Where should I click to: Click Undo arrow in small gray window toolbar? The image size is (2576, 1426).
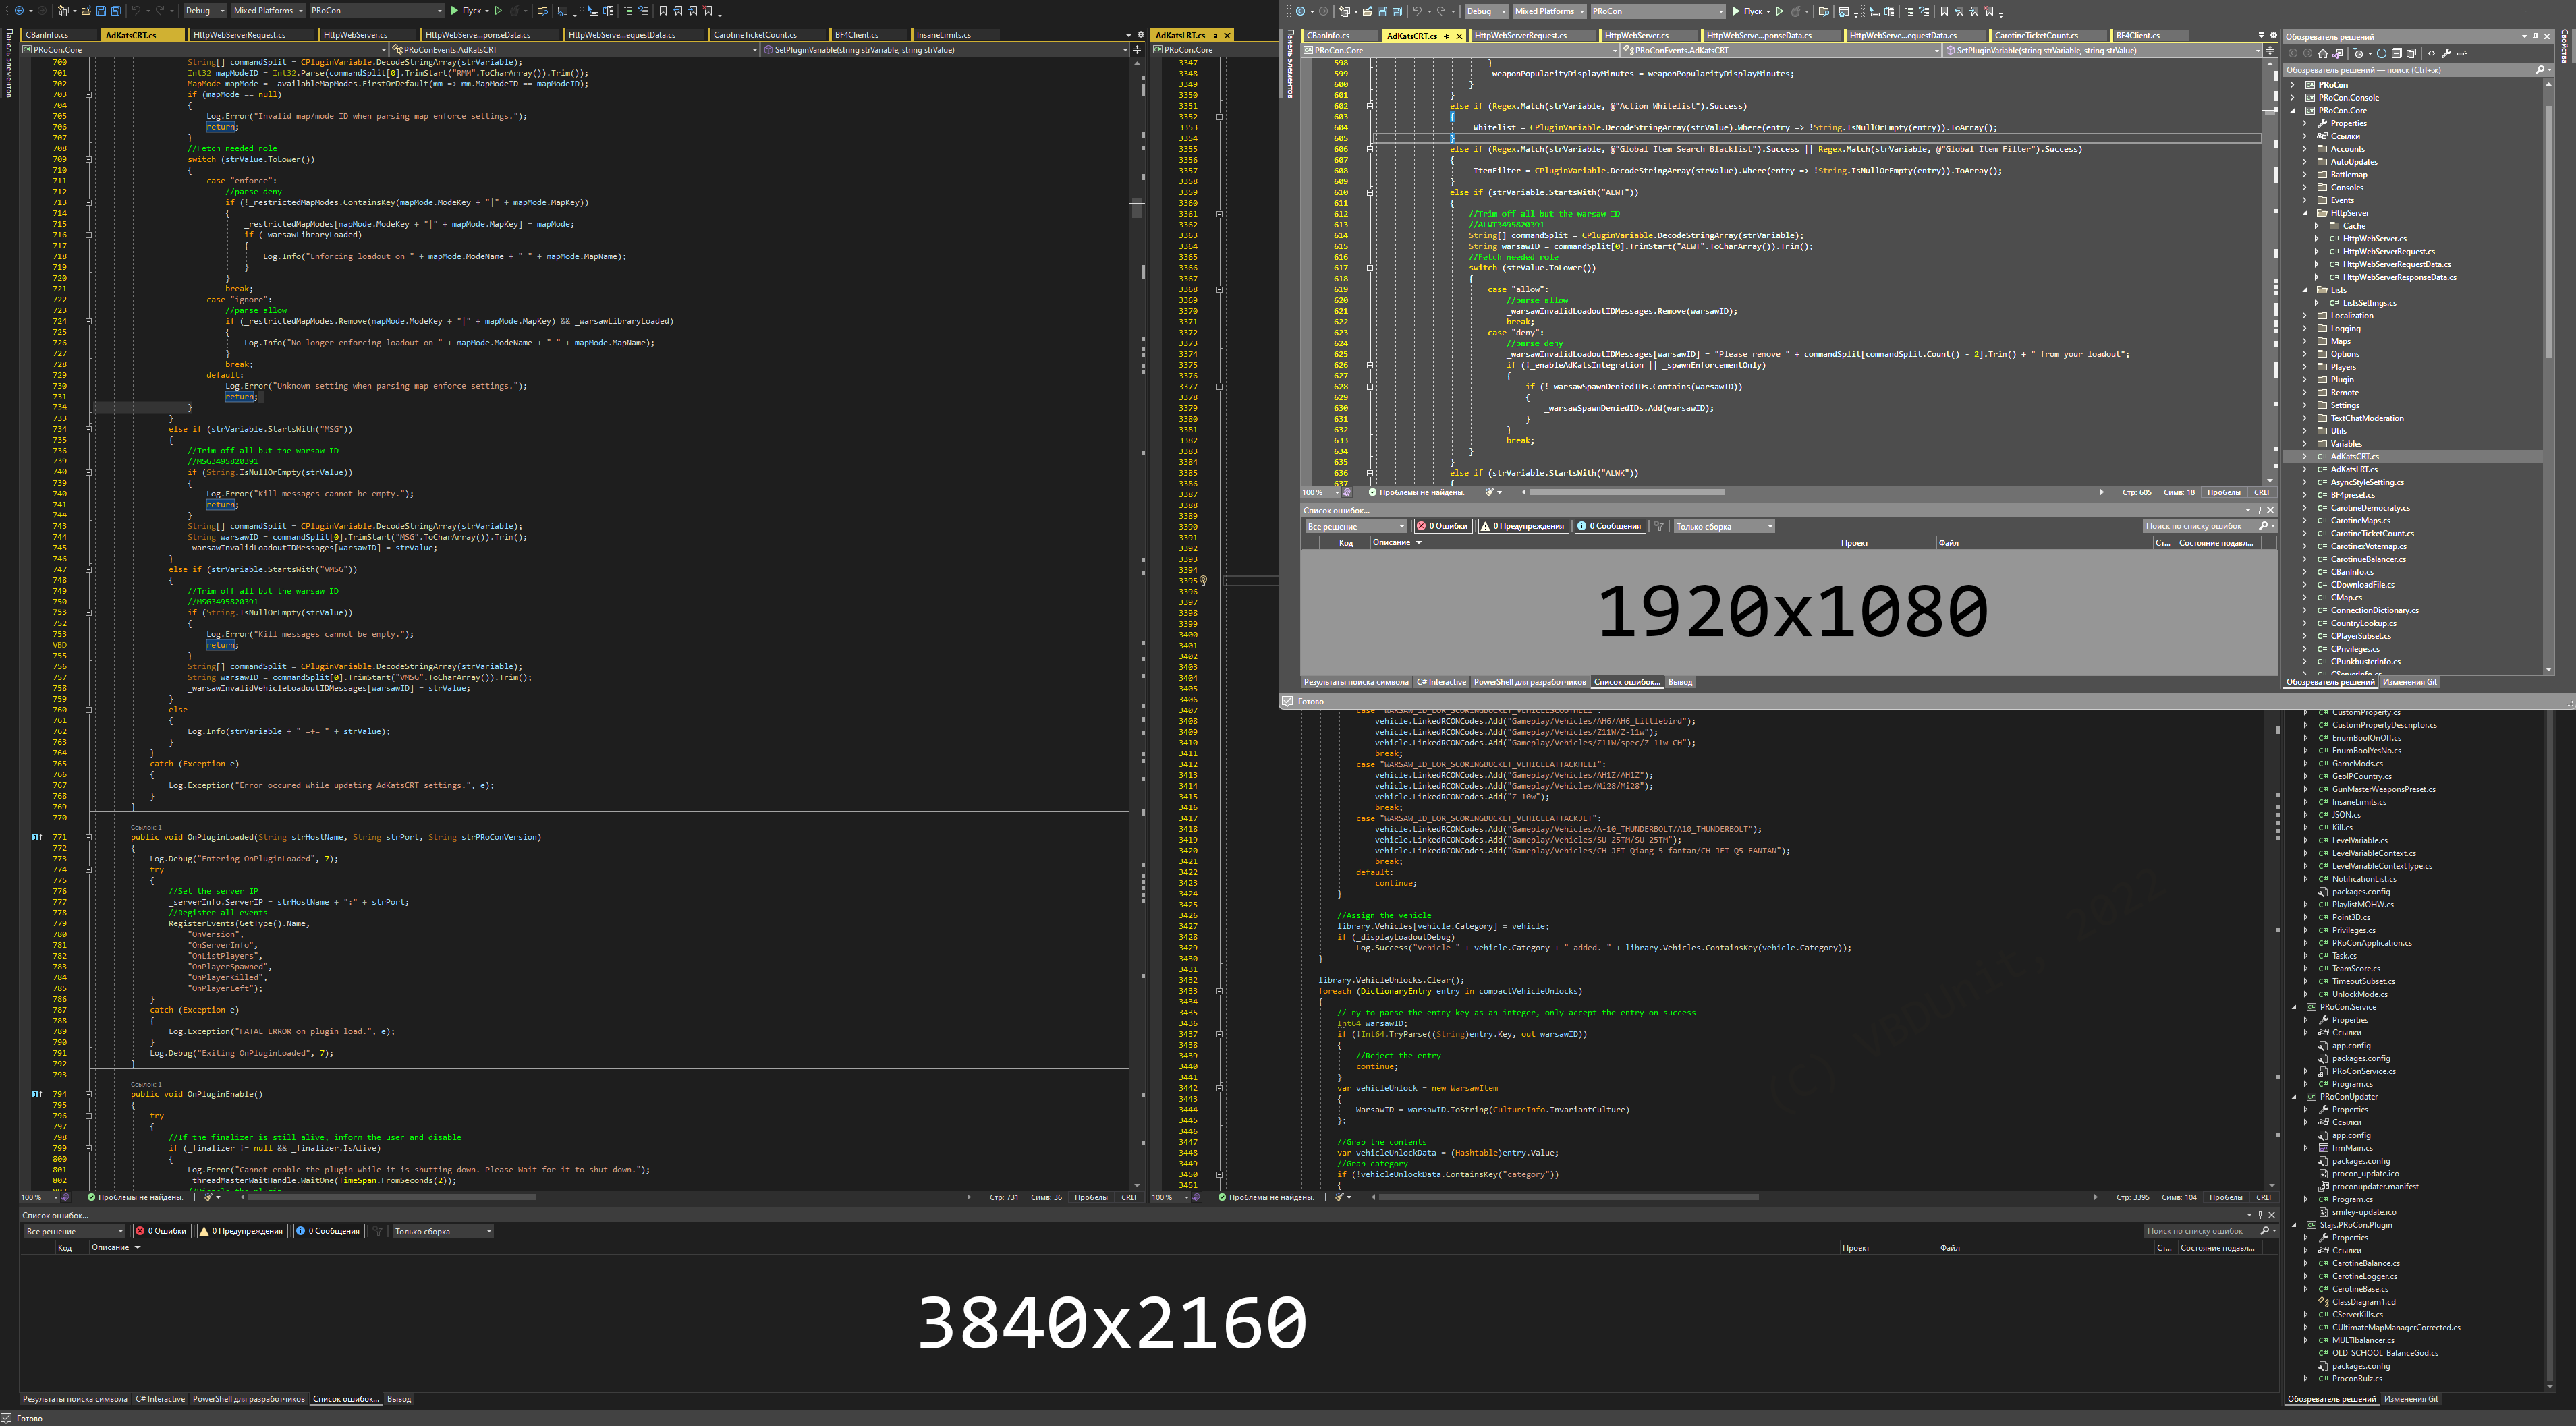click(1417, 11)
